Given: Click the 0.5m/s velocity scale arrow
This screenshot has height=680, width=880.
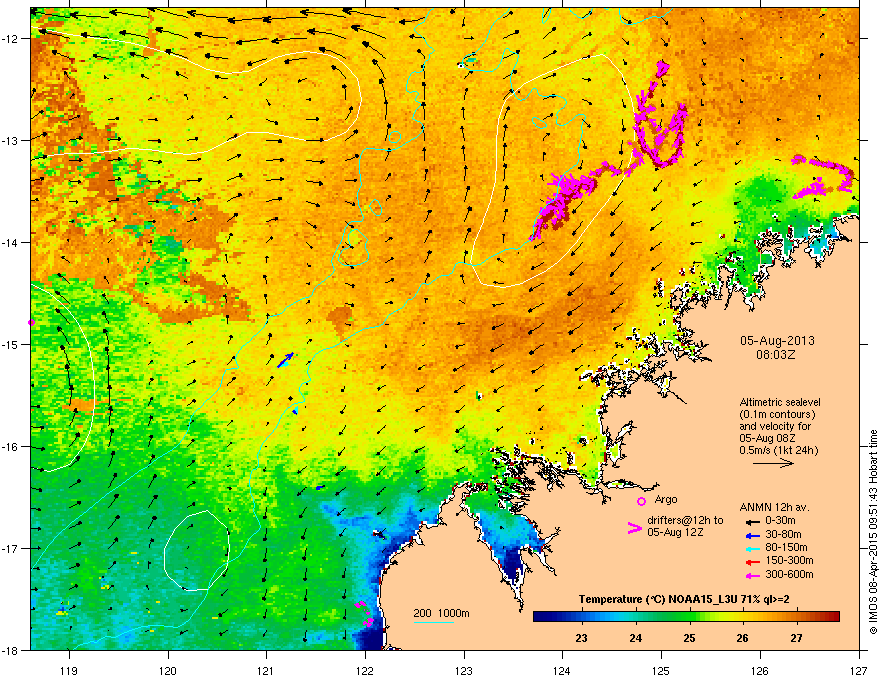Looking at the screenshot, I should point(773,463).
